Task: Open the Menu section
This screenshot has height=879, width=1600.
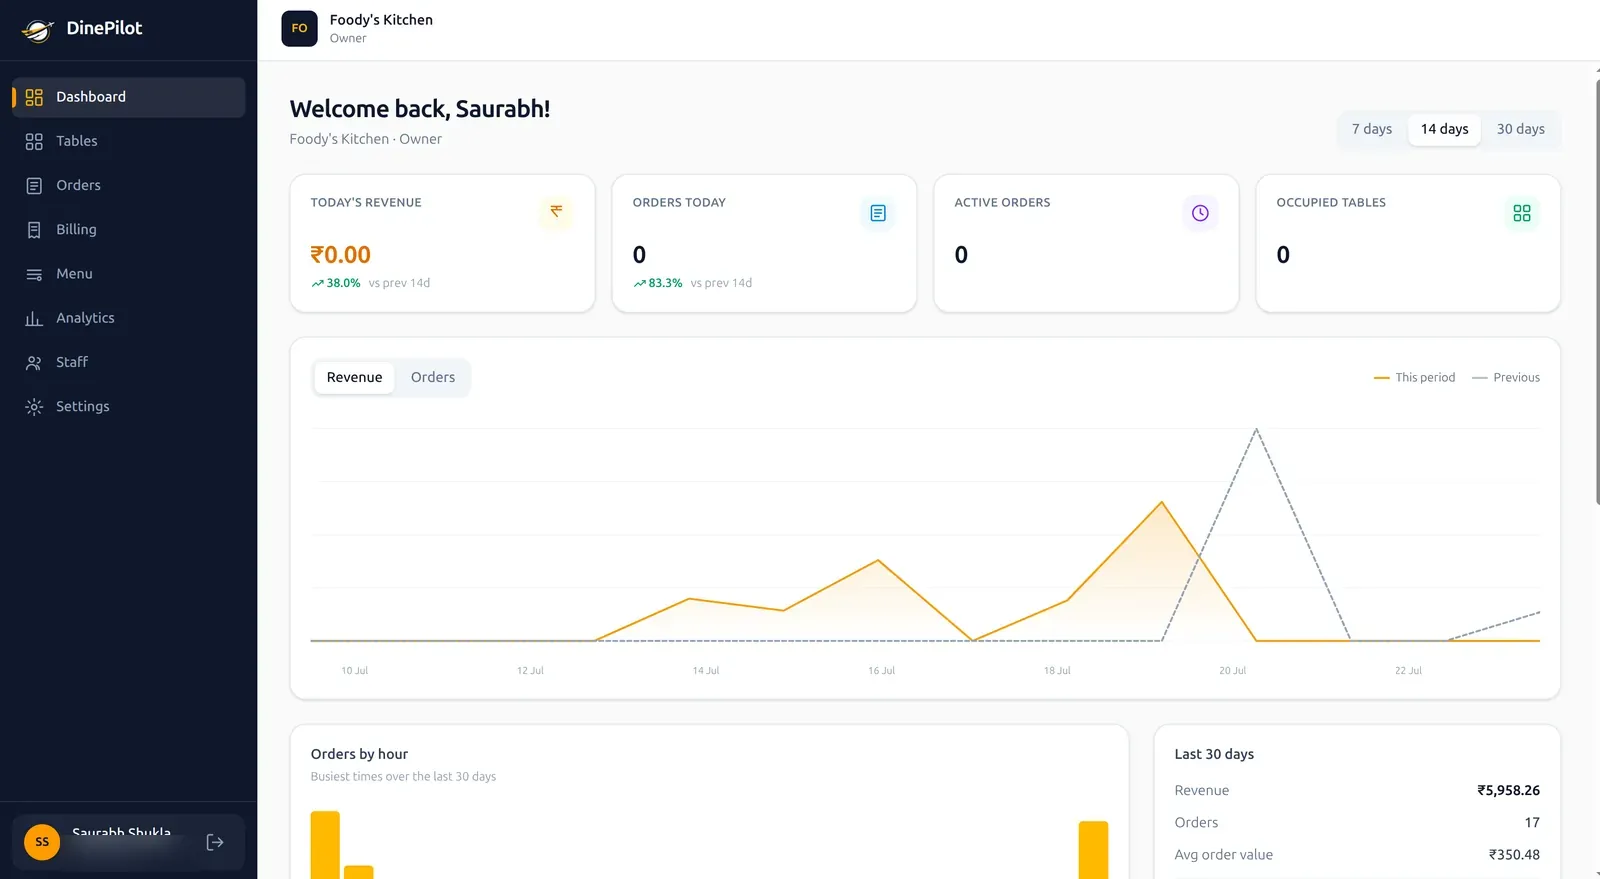Action: pyautogui.click(x=128, y=274)
